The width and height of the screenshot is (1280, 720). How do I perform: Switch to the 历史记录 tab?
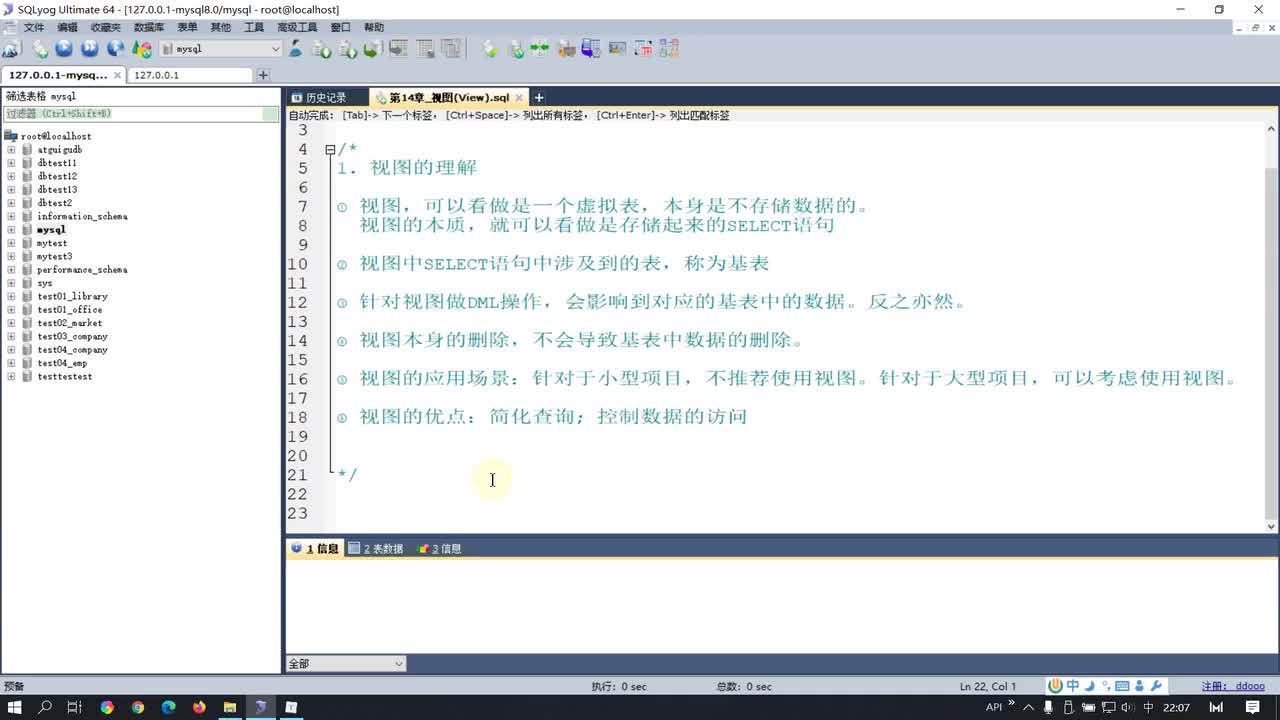click(326, 98)
